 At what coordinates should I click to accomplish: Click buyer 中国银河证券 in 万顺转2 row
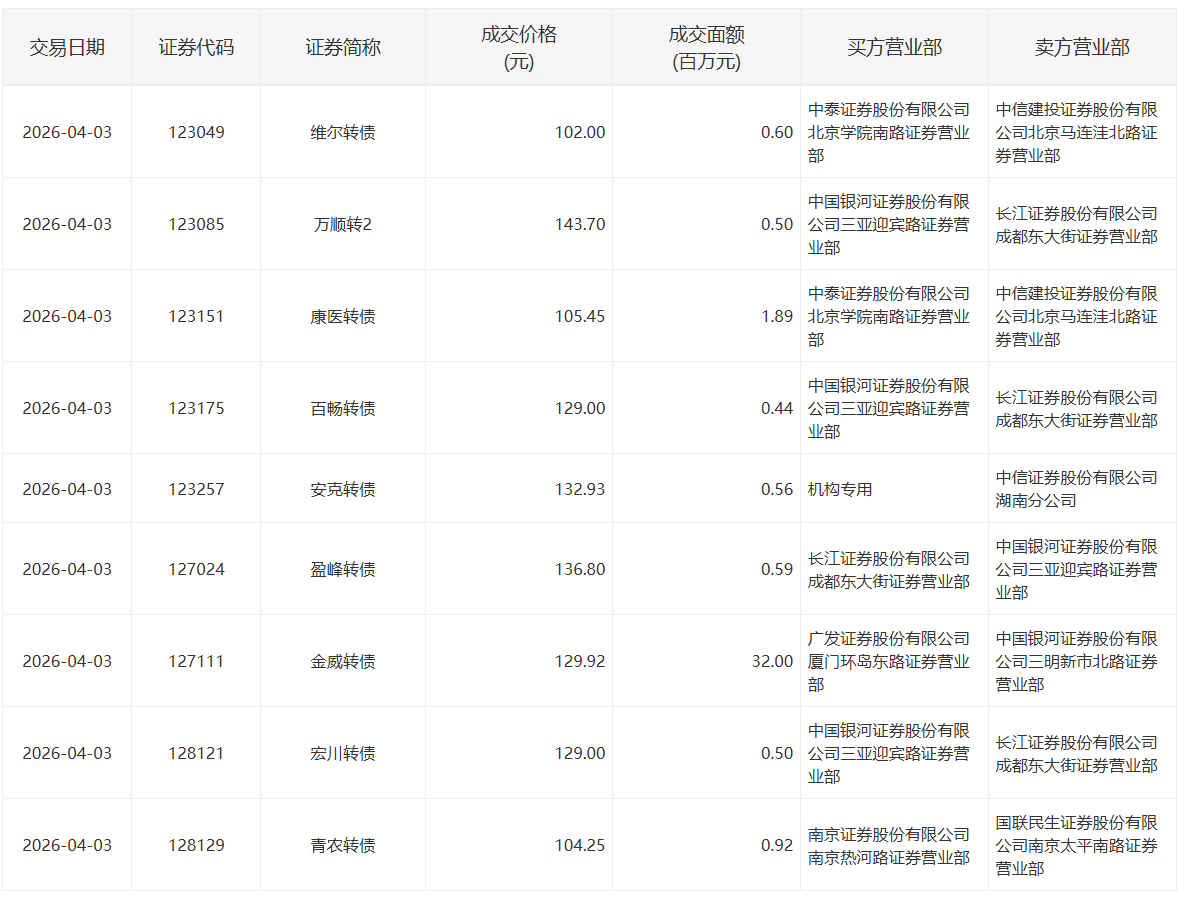click(889, 224)
